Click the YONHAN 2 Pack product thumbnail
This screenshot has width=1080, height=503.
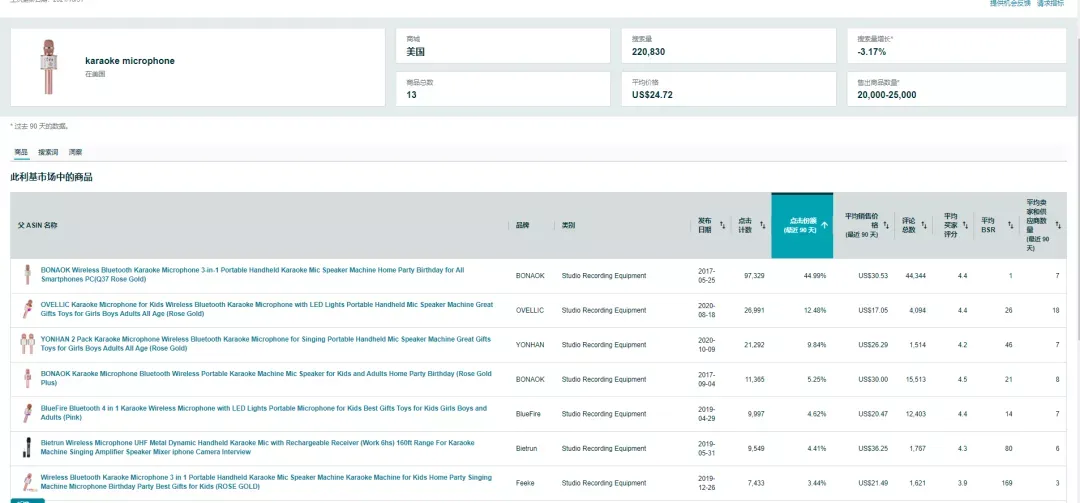point(28,344)
